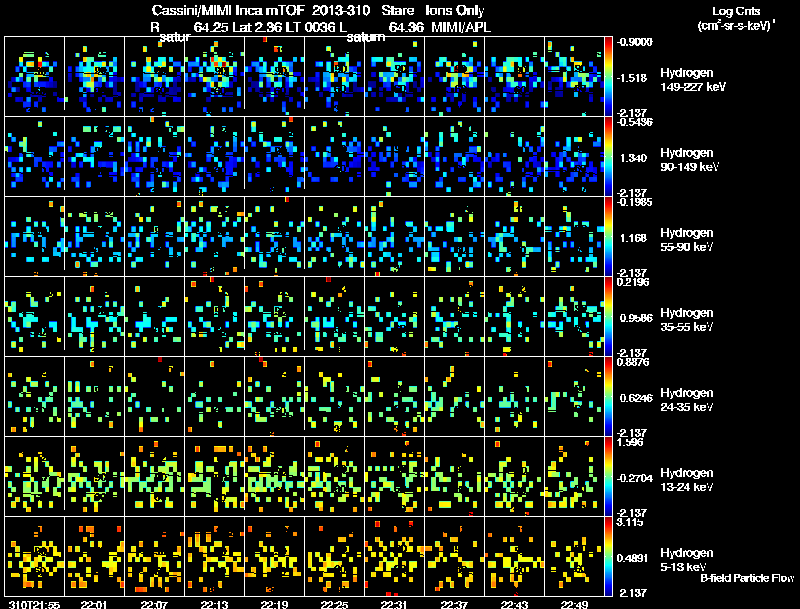
Task: Click the Hydrogen 13-24 keV label
Action: [687, 479]
